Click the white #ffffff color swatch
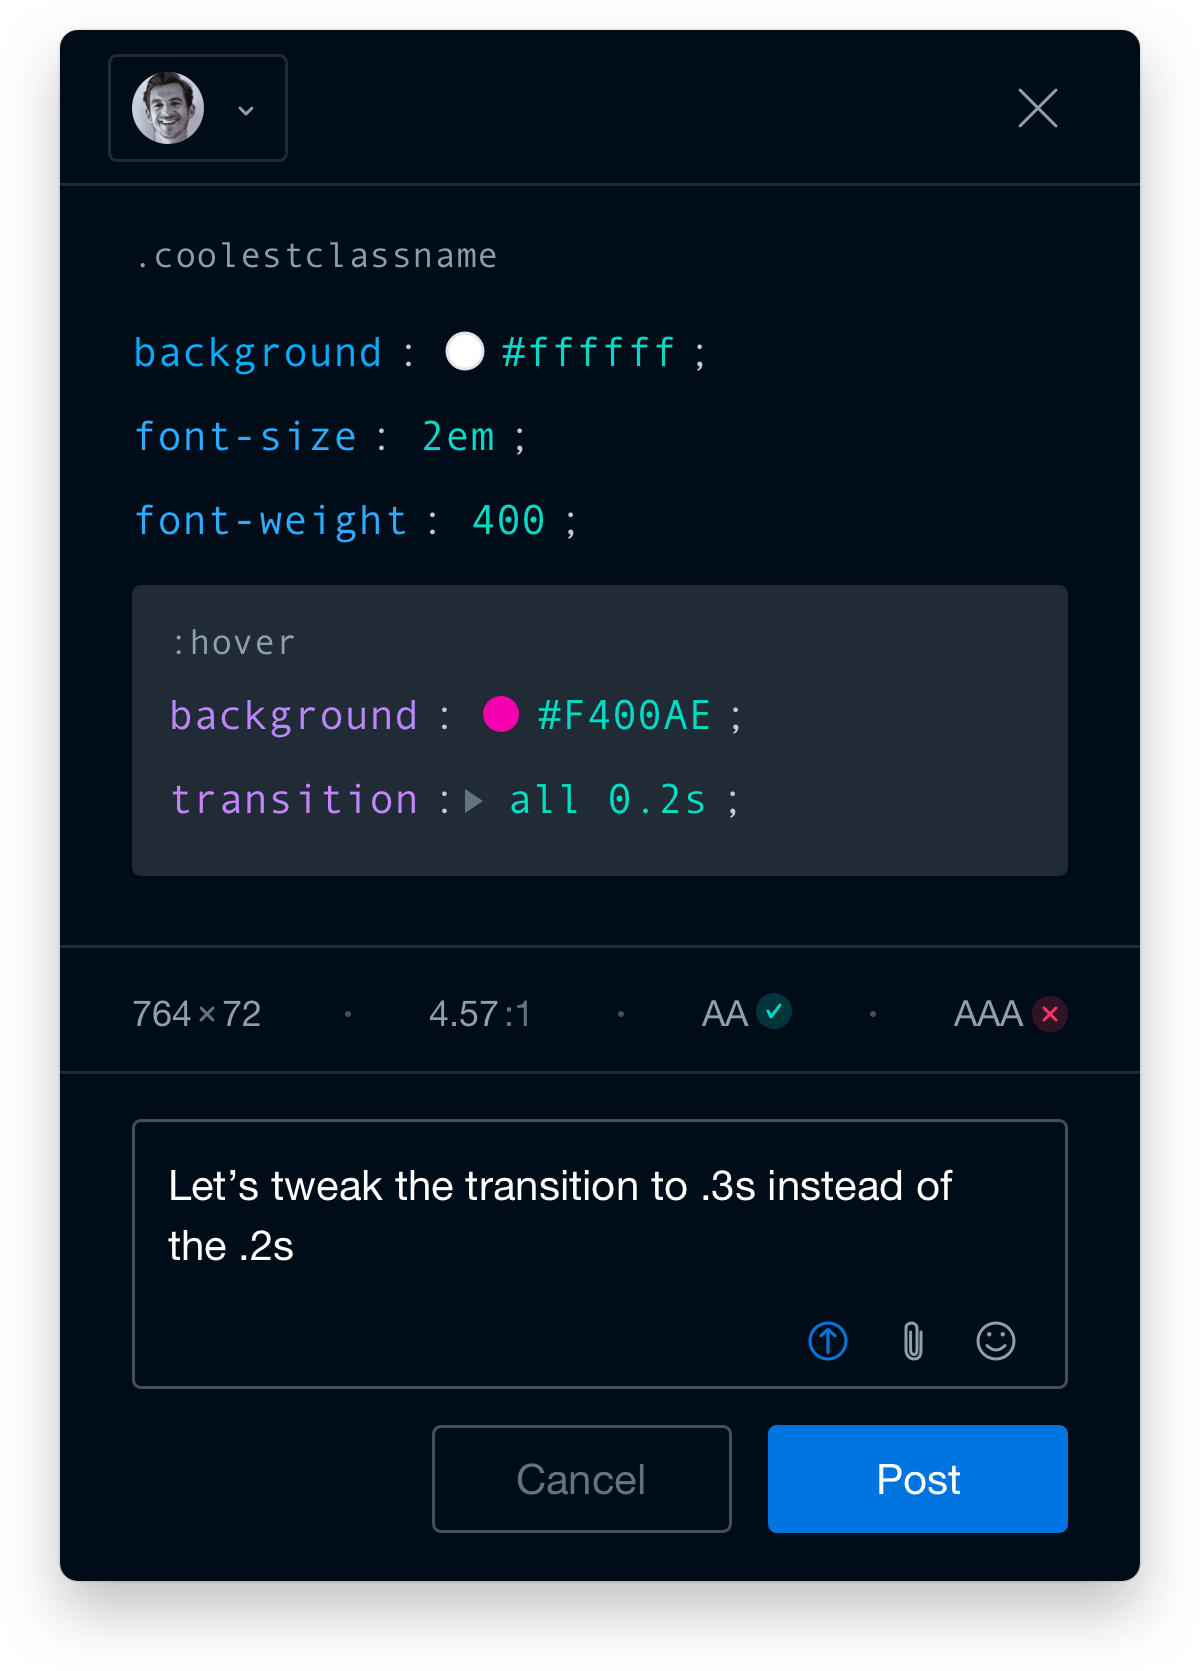1200x1671 pixels. 465,351
